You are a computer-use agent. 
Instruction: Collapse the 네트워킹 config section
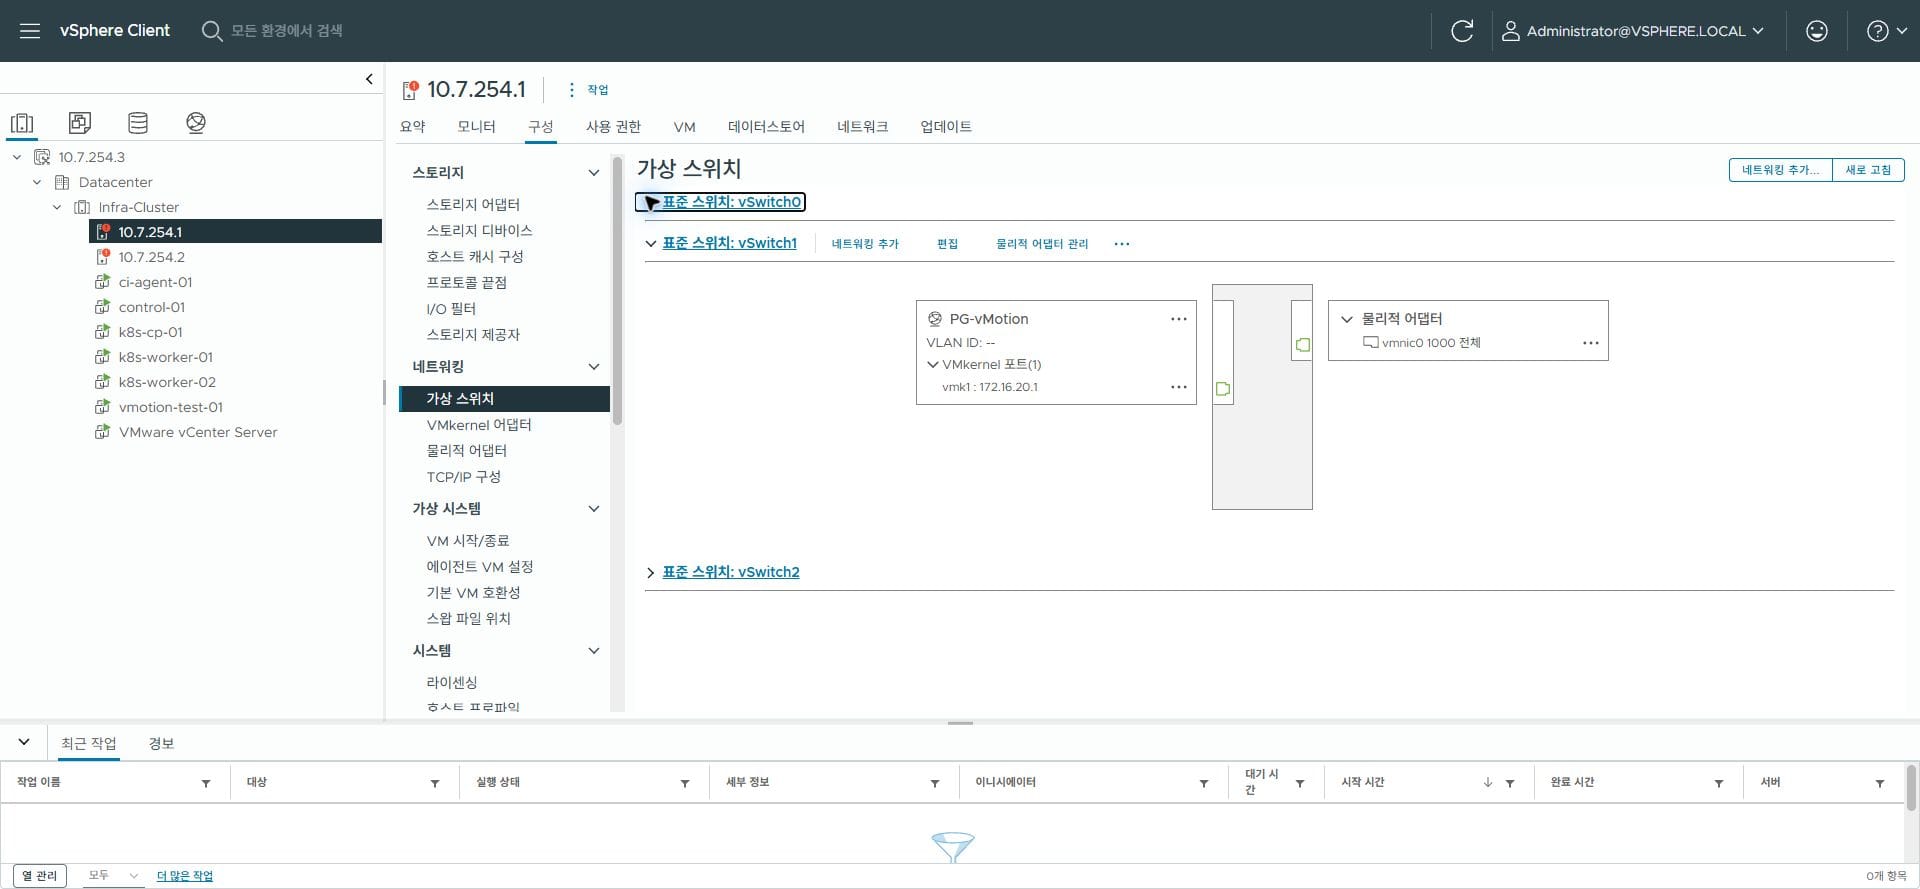click(x=593, y=367)
